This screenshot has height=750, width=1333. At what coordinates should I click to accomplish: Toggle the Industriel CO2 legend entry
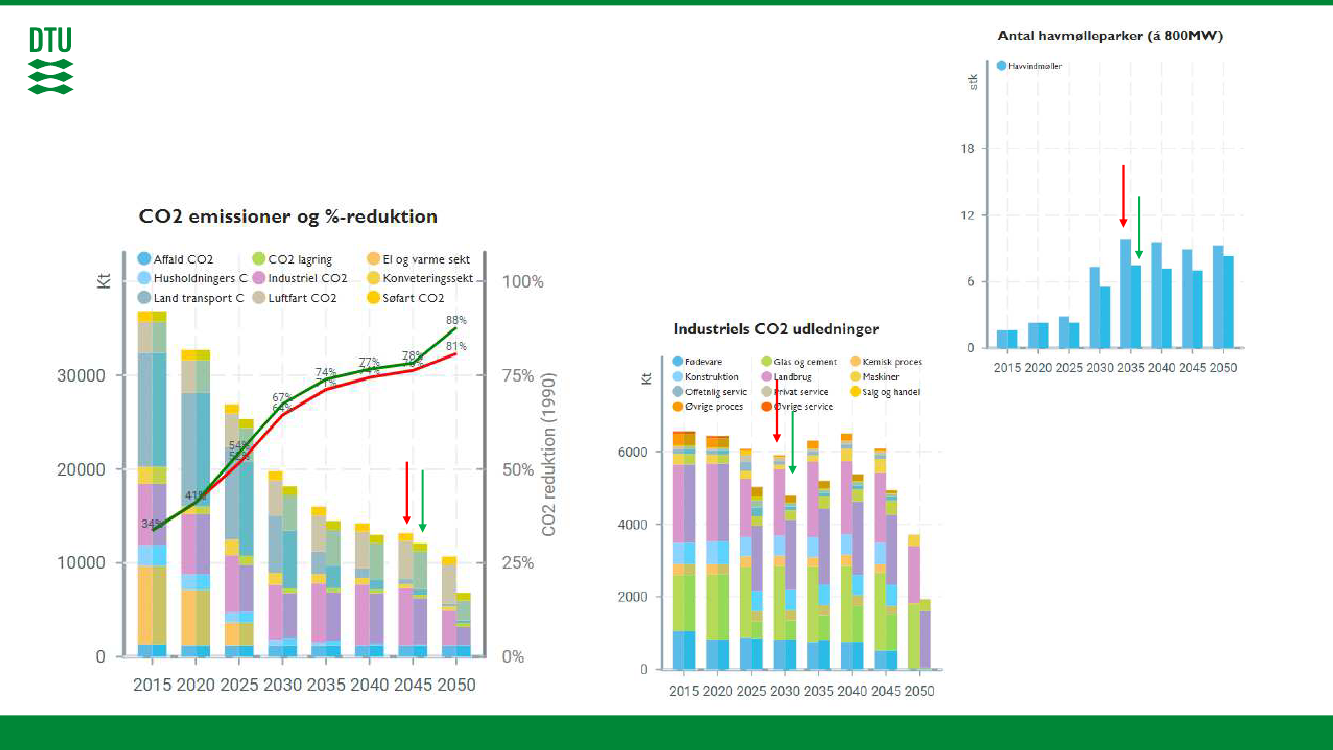pyautogui.click(x=300, y=278)
